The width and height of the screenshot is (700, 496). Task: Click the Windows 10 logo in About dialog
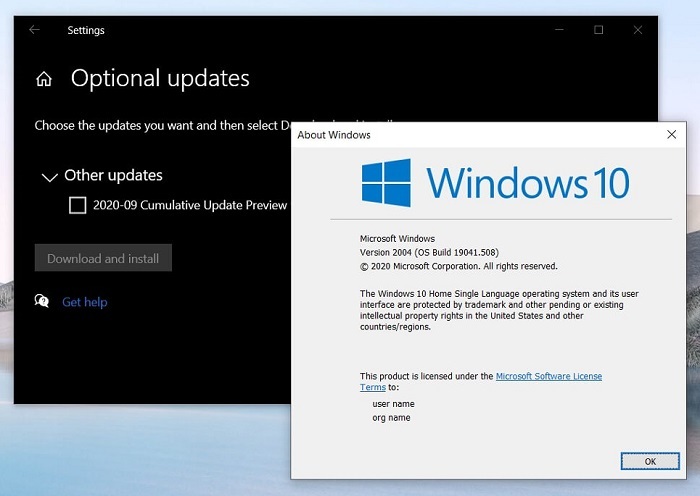point(496,183)
